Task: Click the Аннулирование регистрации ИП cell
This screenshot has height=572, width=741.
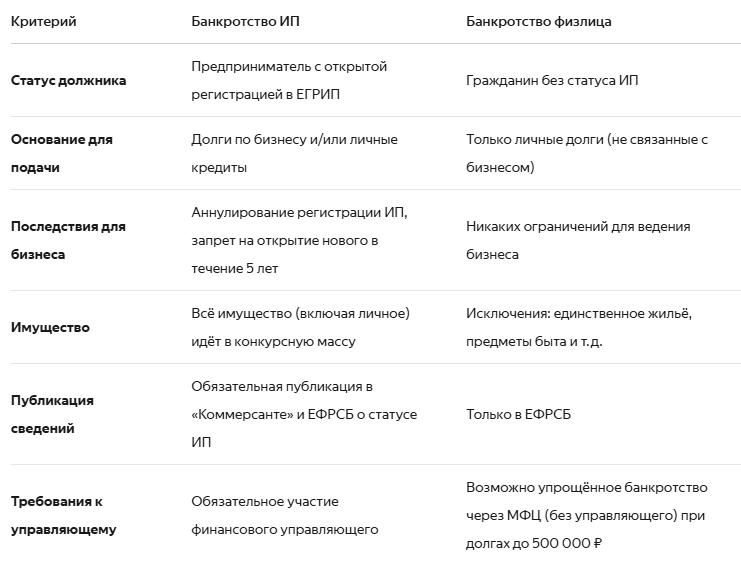Action: (299, 240)
